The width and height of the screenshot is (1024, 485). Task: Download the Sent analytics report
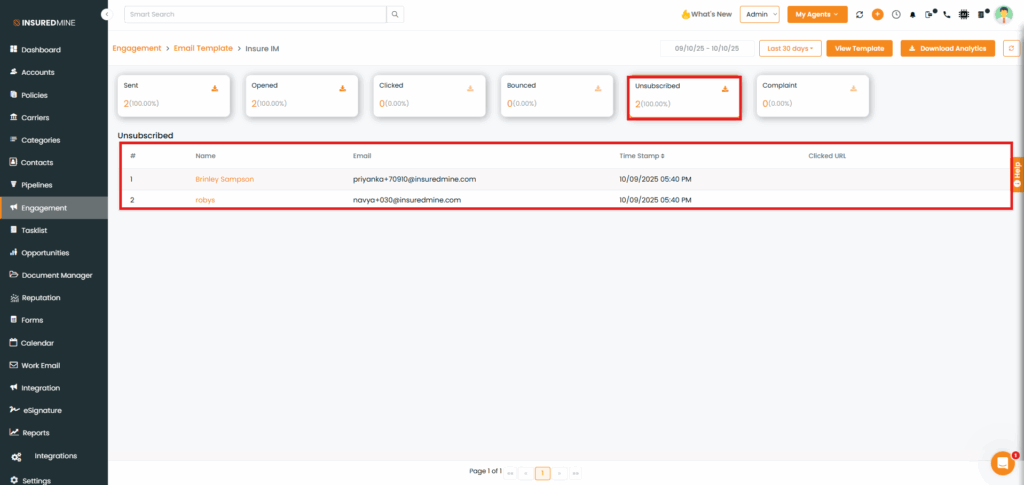click(x=214, y=89)
